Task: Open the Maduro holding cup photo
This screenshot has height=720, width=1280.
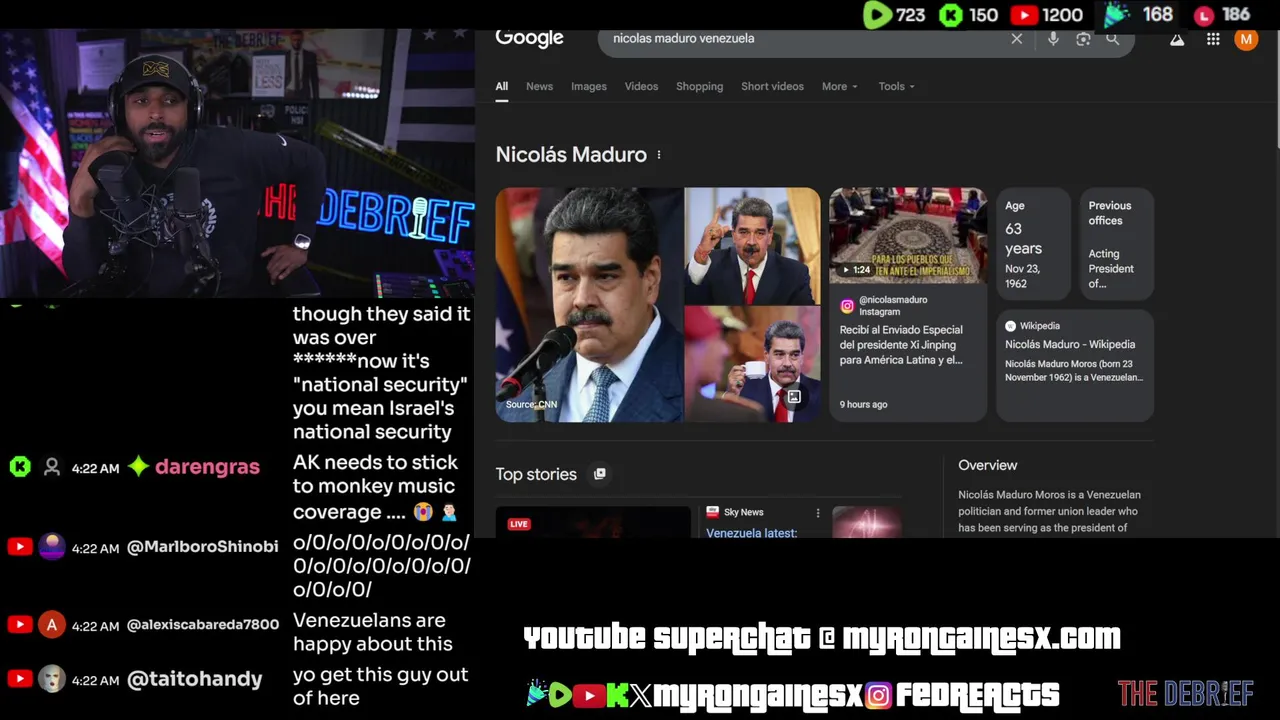Action: pyautogui.click(x=752, y=364)
